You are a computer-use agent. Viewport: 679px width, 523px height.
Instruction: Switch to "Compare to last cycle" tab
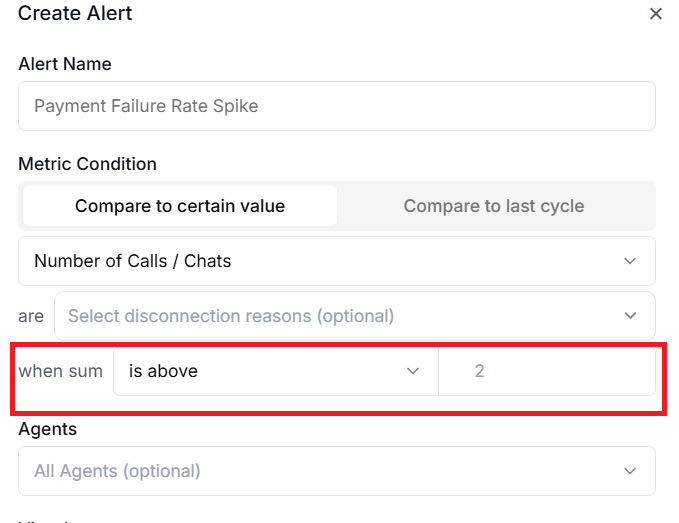(494, 206)
